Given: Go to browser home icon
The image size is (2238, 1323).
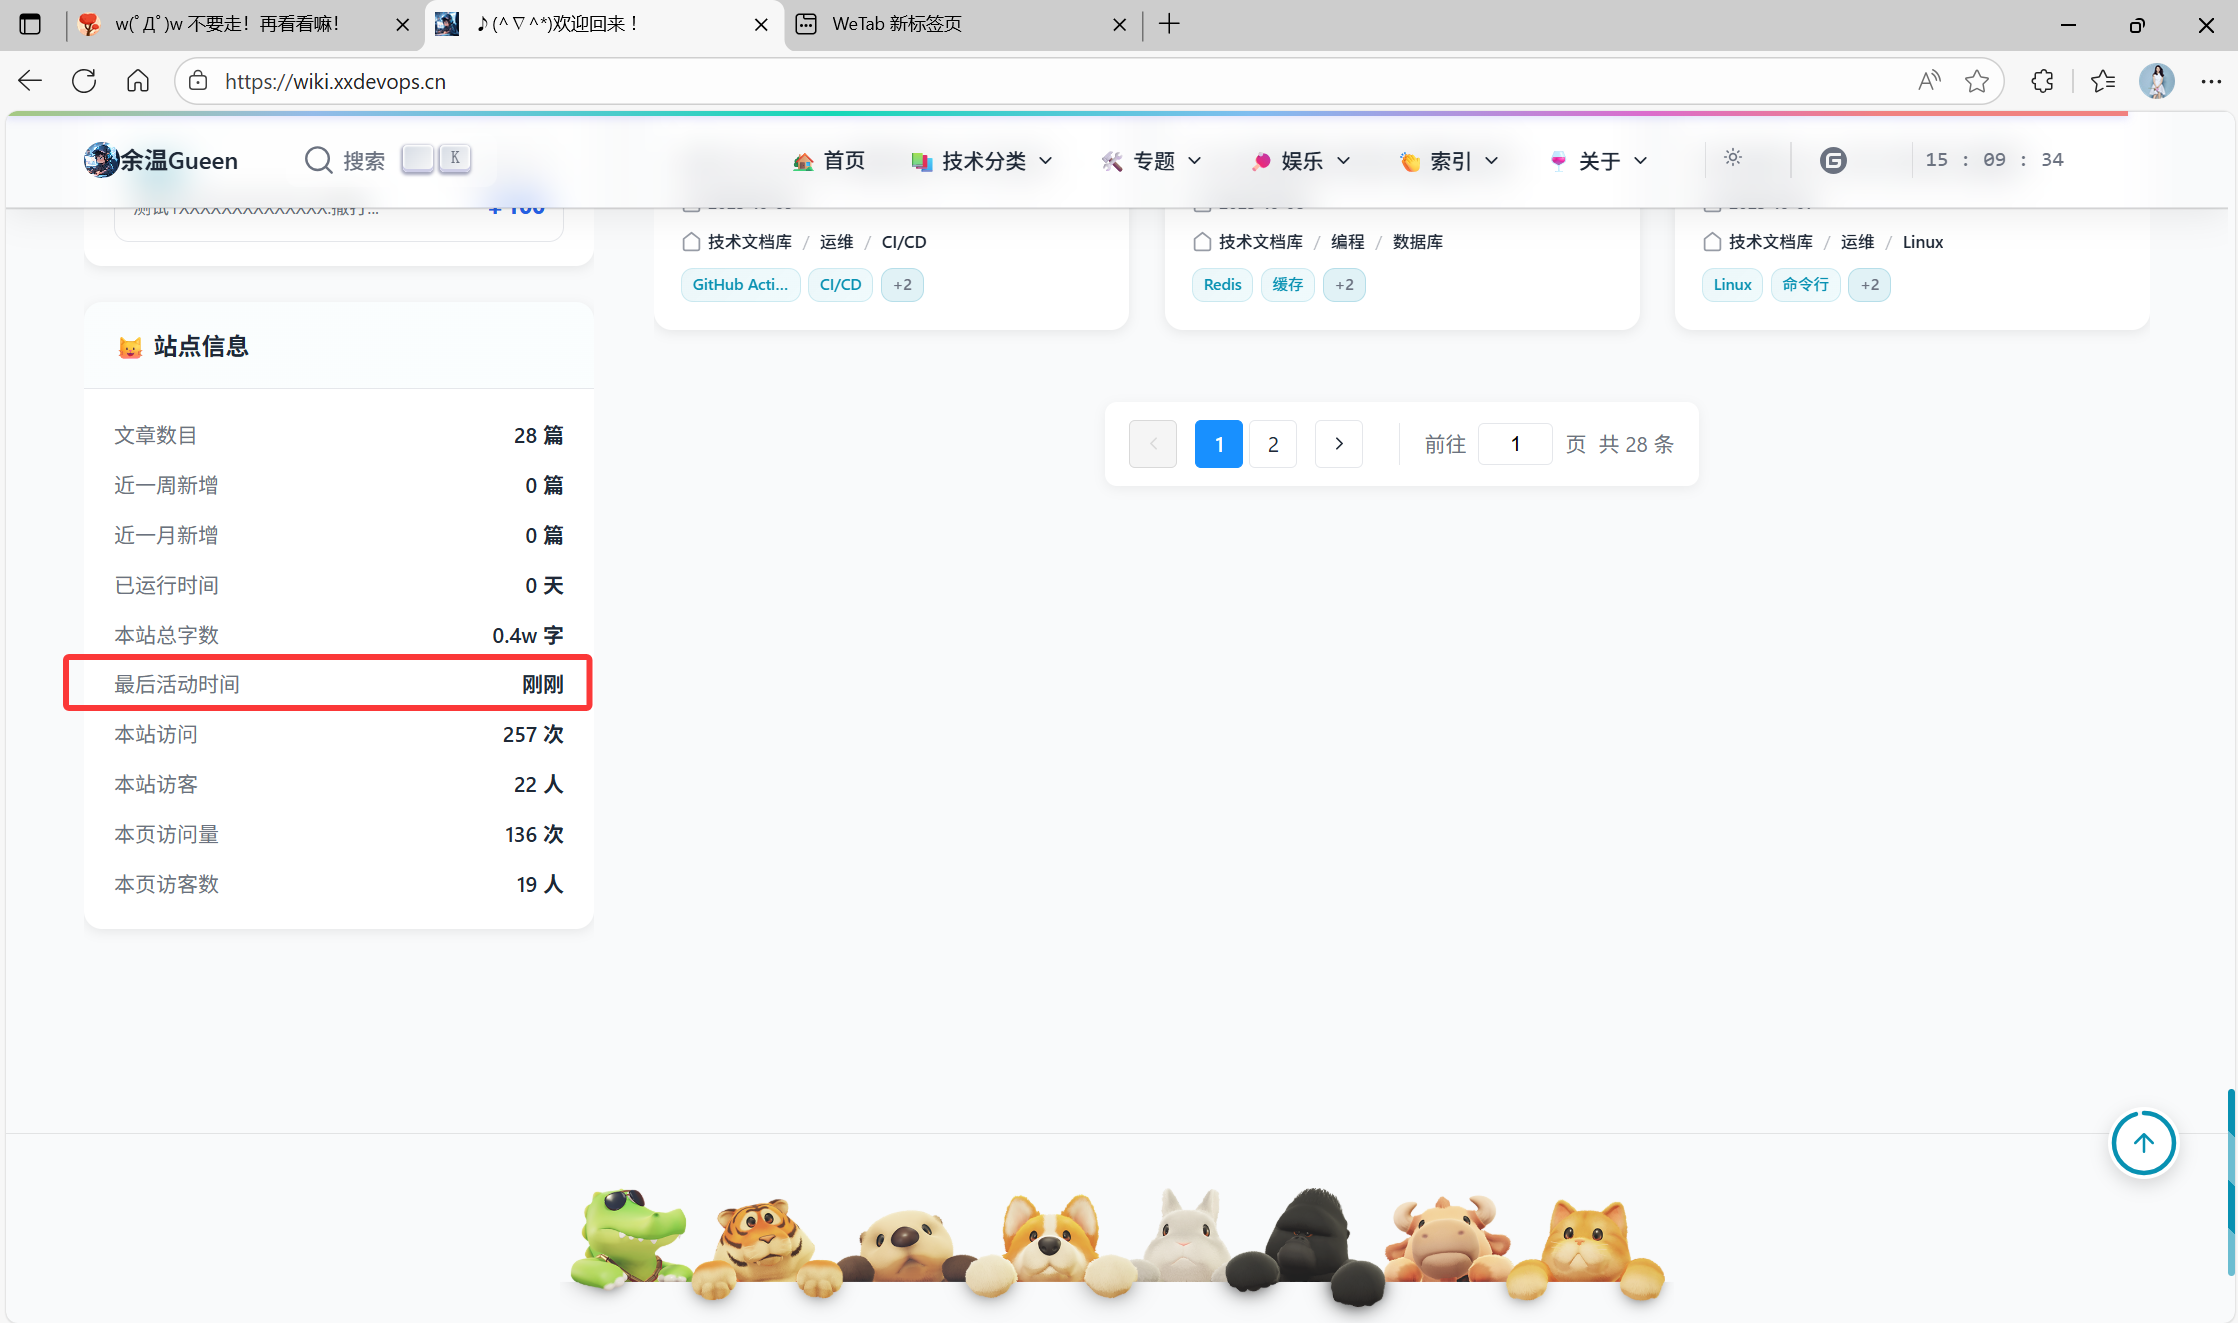Looking at the screenshot, I should coord(138,81).
